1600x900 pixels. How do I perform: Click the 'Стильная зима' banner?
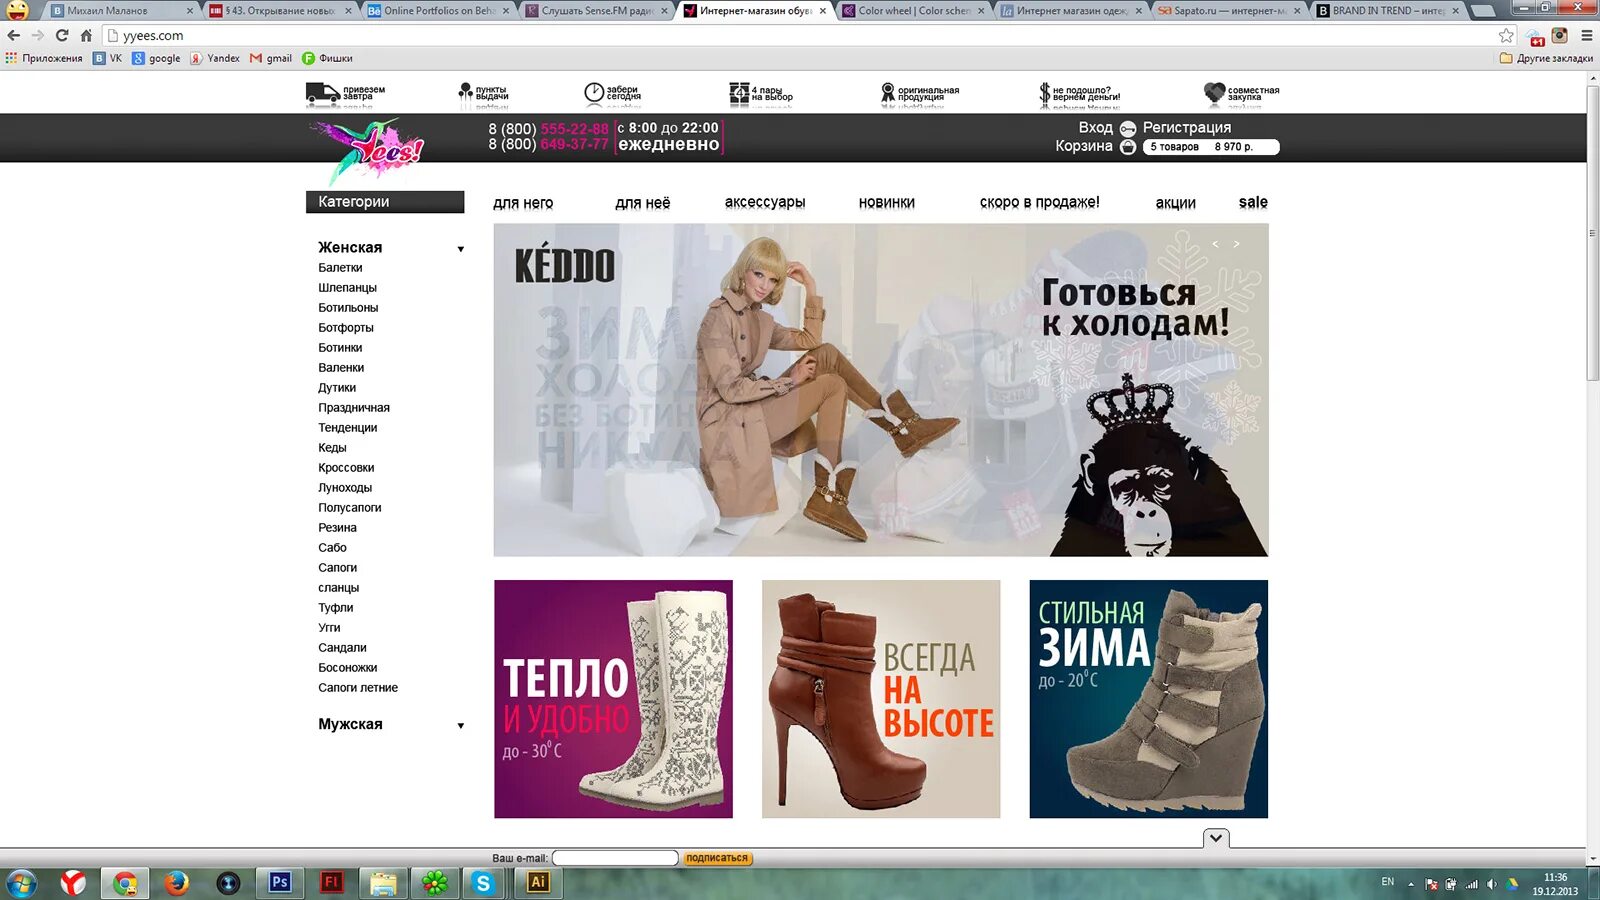click(x=1149, y=699)
